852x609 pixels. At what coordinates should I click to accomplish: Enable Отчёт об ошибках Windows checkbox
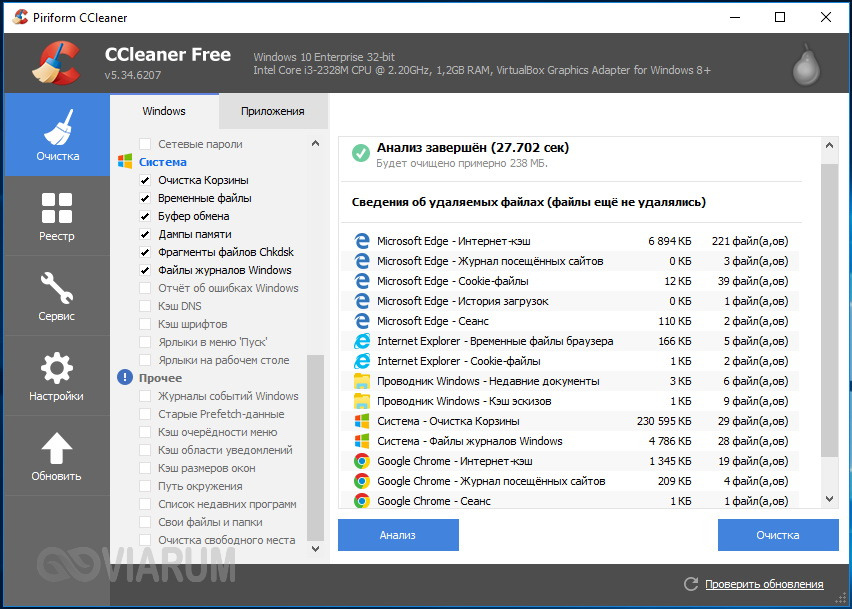pos(145,288)
